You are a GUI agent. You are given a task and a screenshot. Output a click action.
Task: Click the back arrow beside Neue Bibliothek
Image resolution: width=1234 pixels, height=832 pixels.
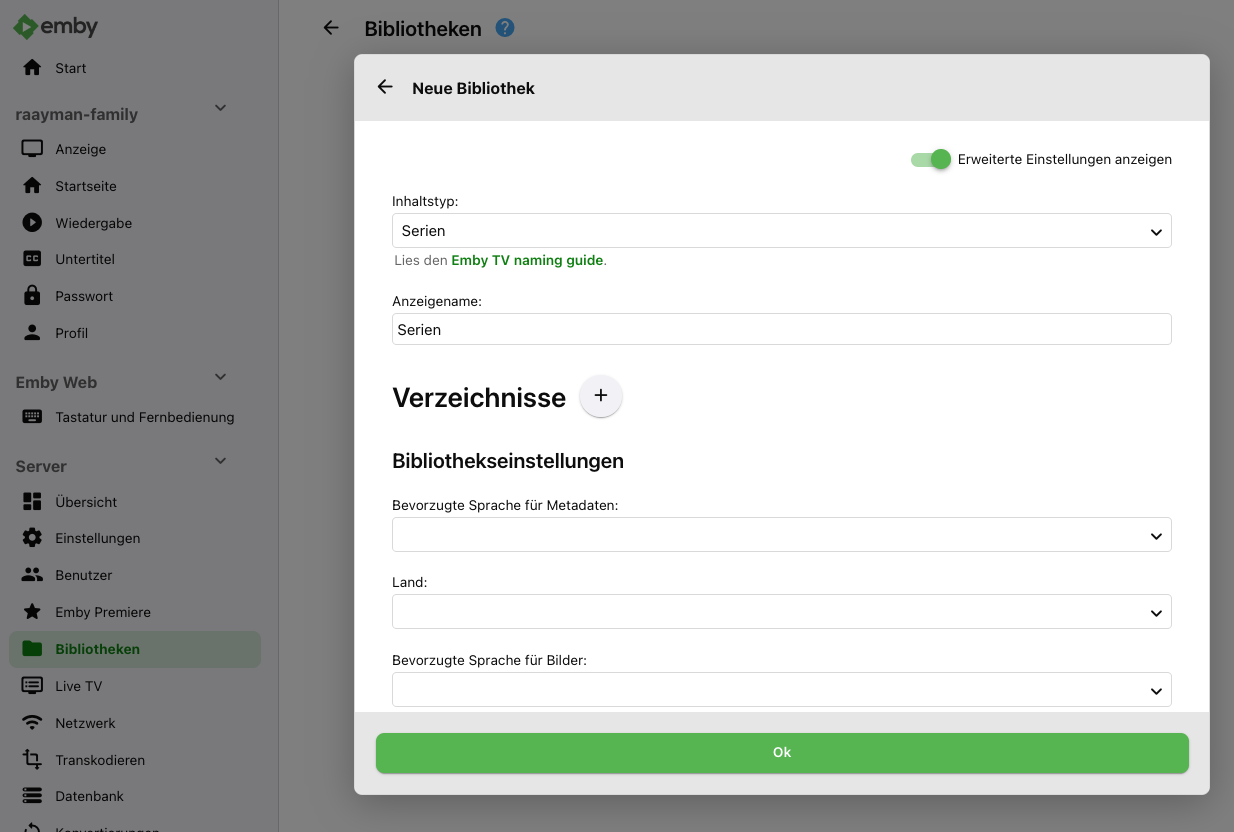[385, 88]
